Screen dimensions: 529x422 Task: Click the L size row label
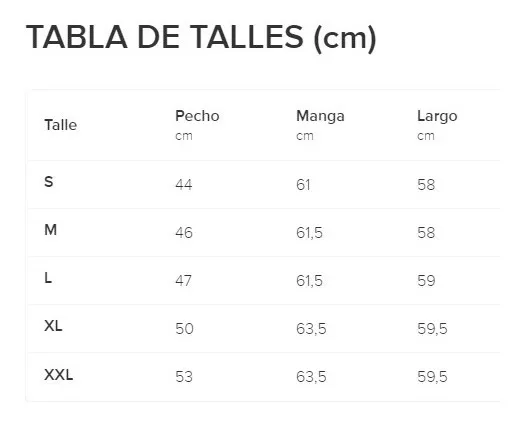[48, 278]
